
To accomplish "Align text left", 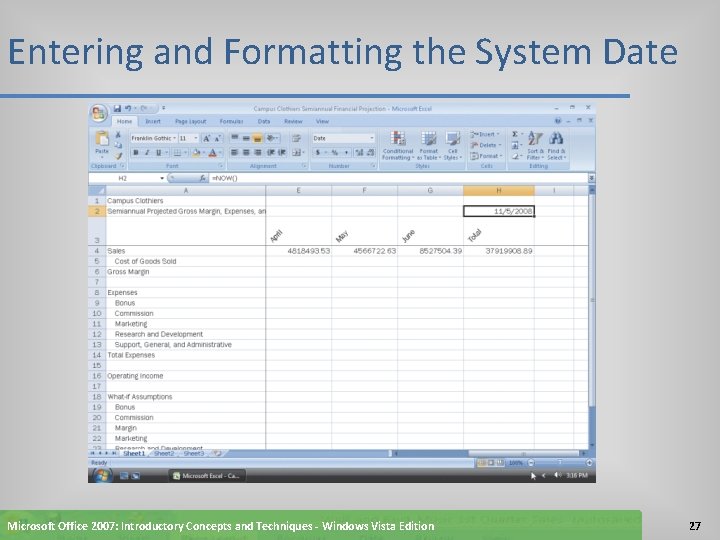I will coord(235,152).
